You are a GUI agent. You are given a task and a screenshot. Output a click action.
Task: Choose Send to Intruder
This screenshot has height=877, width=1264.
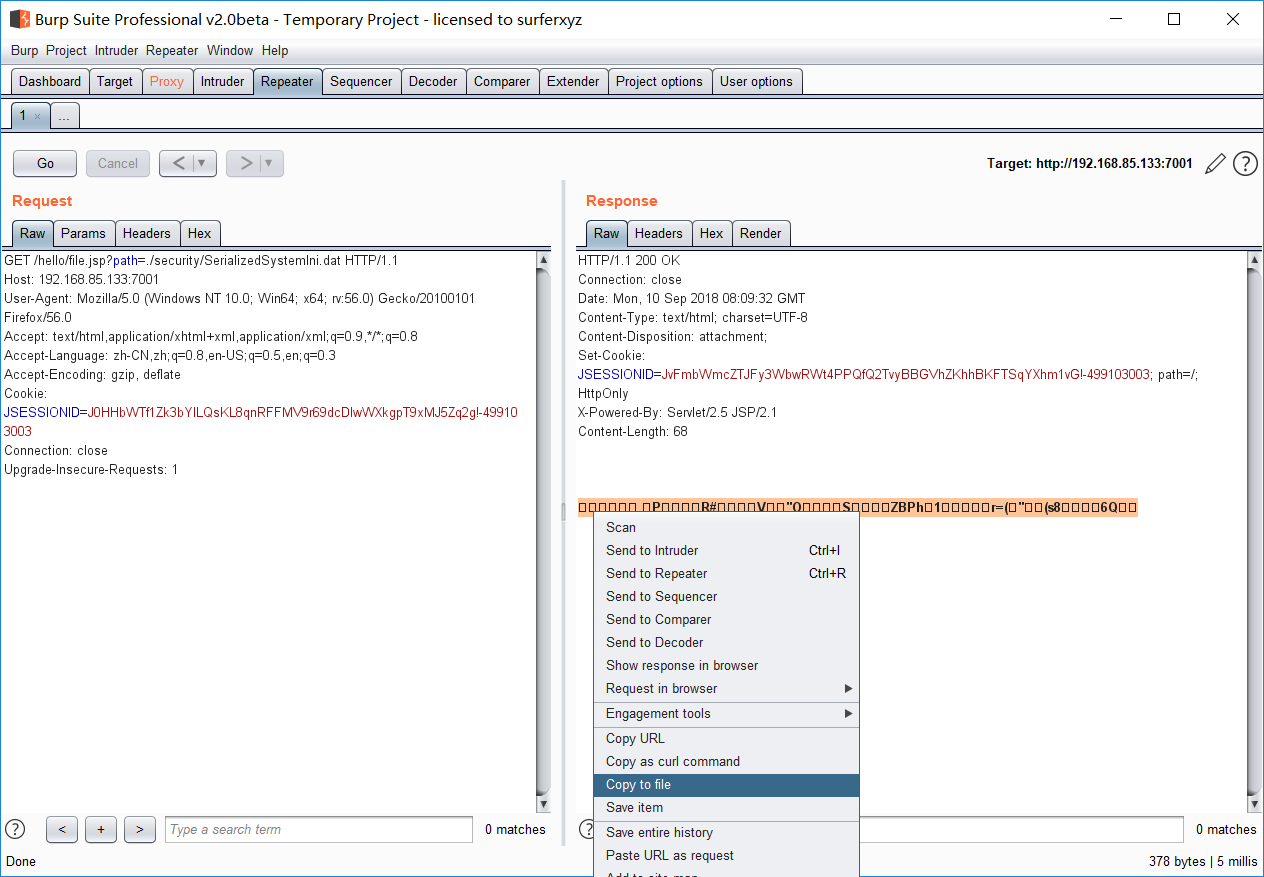click(x=726, y=550)
